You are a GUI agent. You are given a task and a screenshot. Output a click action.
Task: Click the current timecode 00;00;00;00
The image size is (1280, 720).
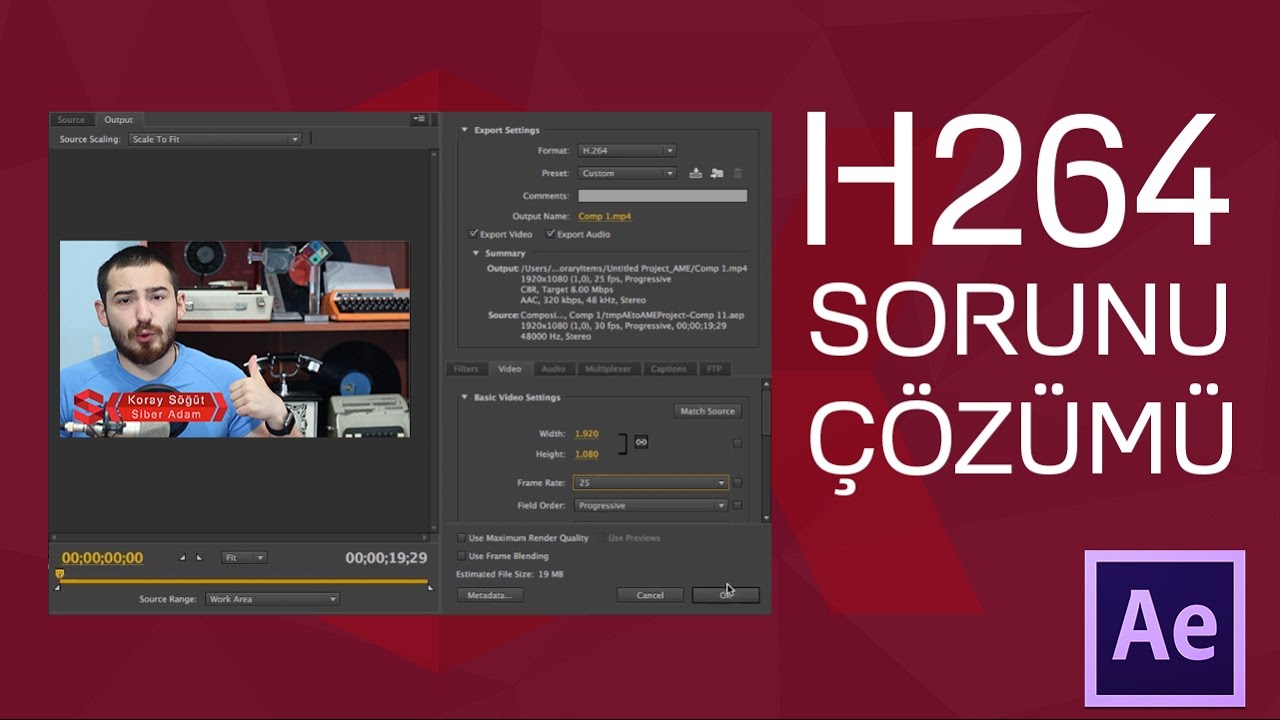[x=102, y=558]
